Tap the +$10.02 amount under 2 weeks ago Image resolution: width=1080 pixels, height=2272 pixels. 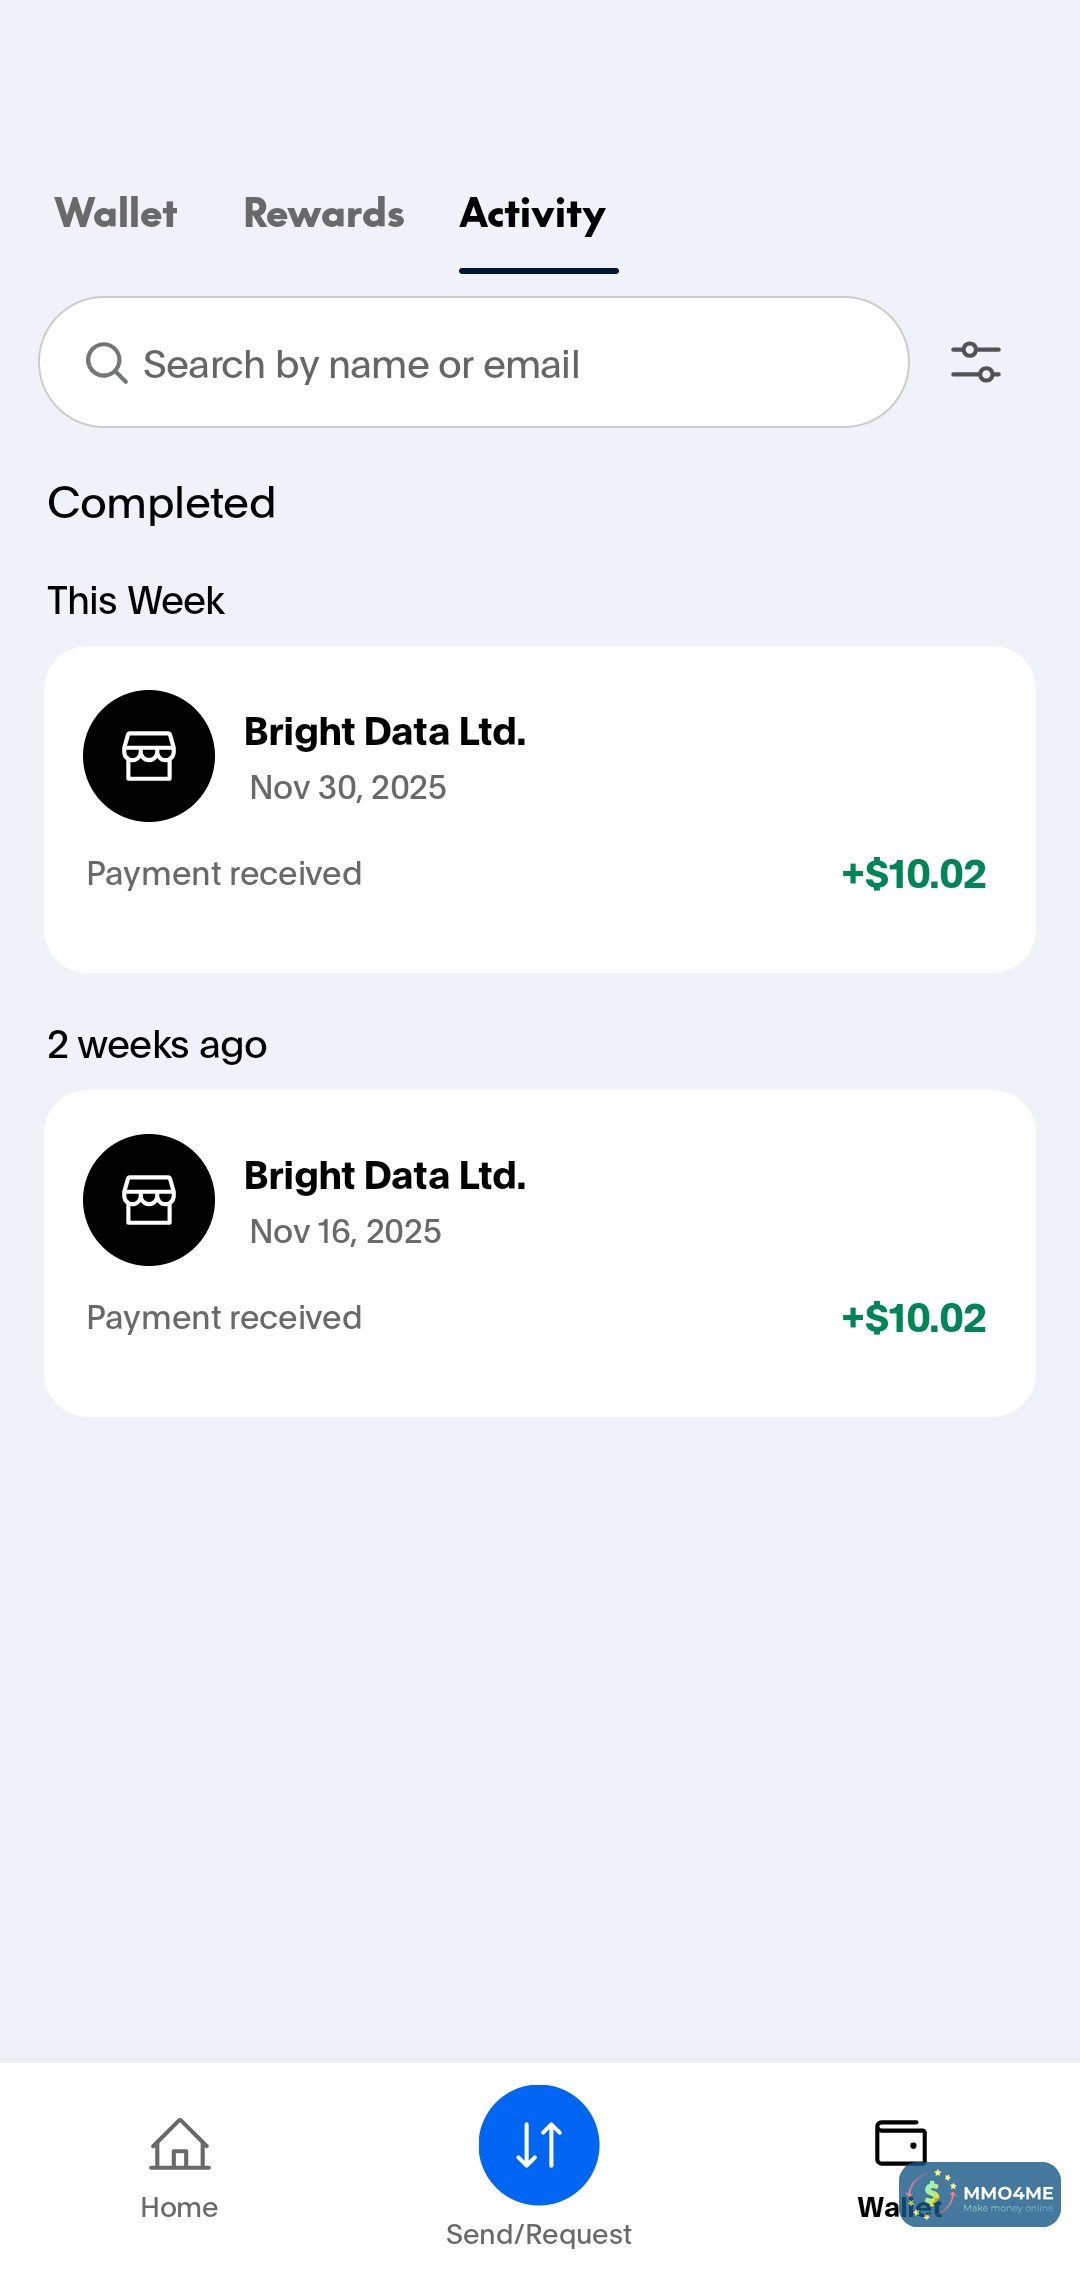point(914,1318)
